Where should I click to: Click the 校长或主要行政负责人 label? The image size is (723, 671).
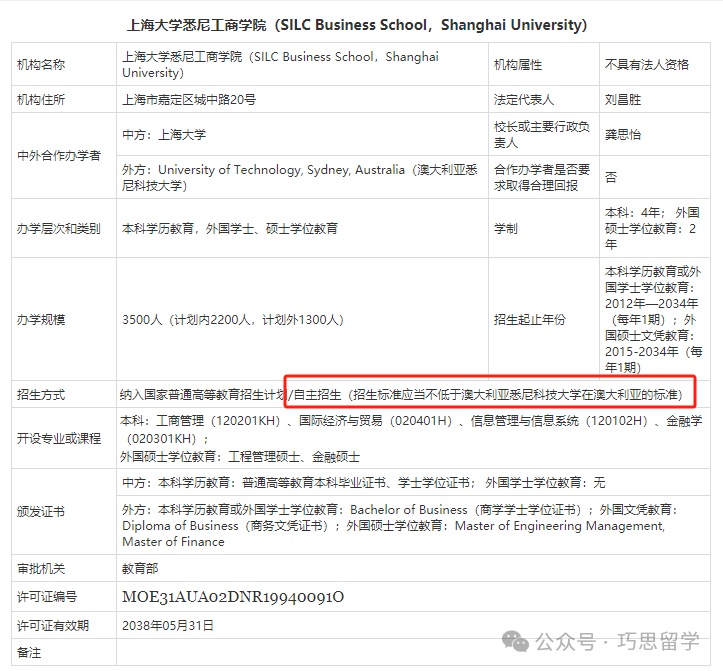coord(542,135)
